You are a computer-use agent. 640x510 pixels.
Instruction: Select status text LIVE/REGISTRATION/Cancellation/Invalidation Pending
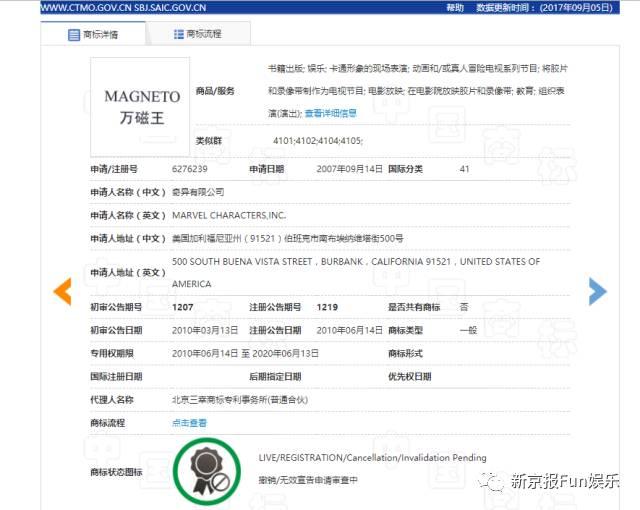pos(373,458)
